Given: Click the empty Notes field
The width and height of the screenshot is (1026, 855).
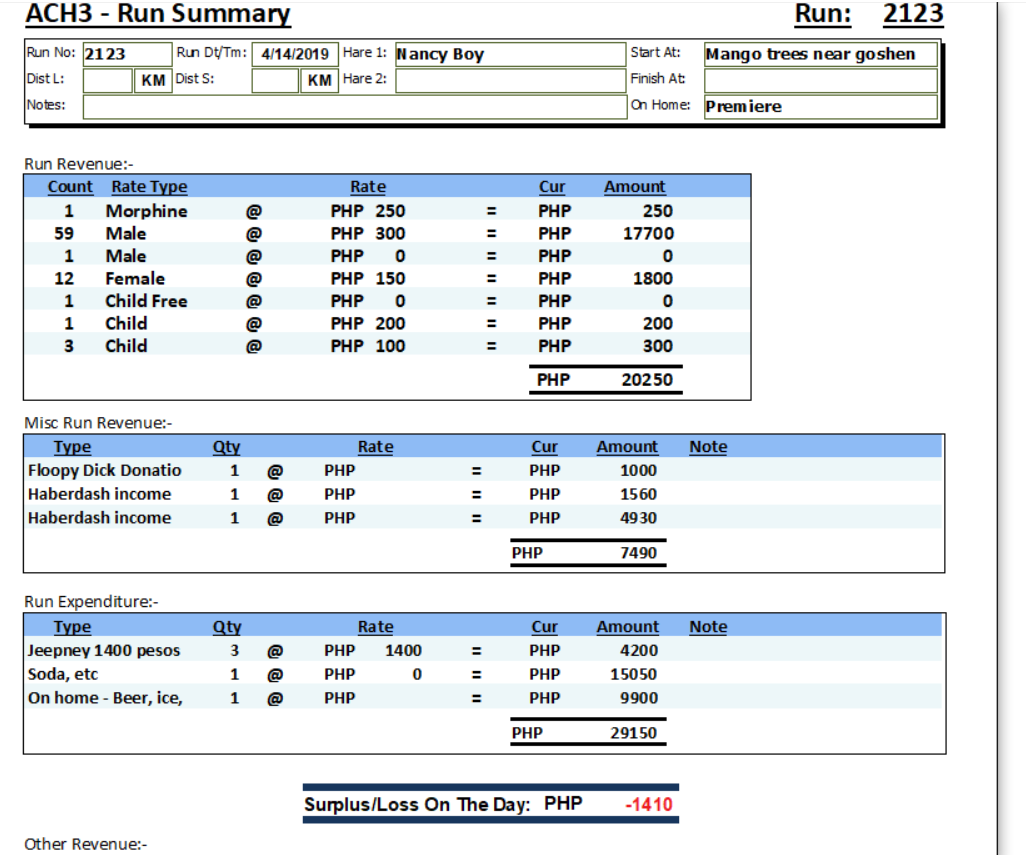Looking at the screenshot, I should [353, 106].
